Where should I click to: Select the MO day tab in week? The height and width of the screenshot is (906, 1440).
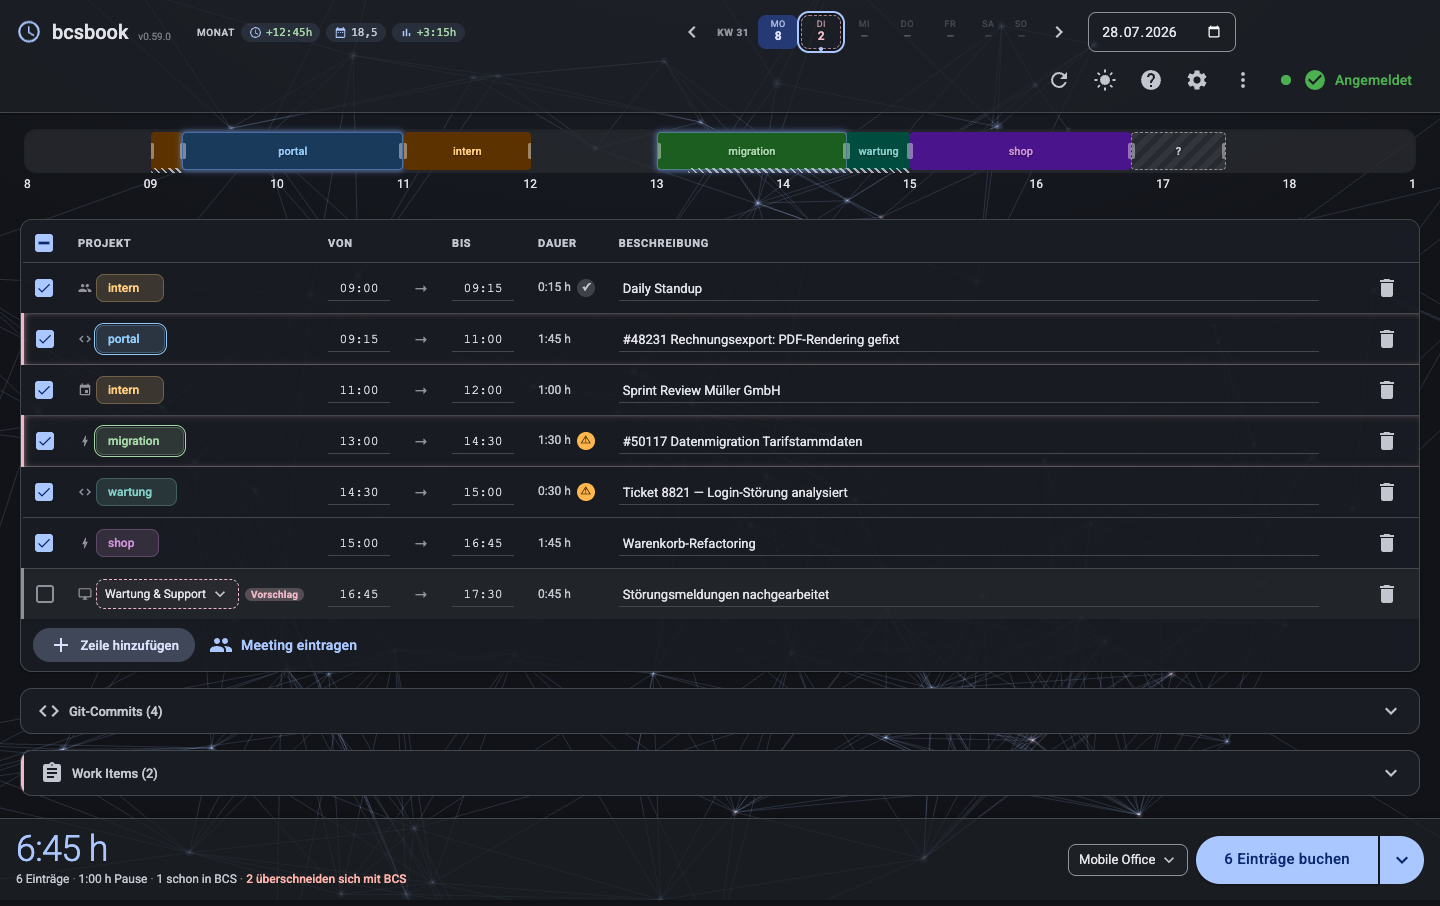(778, 32)
